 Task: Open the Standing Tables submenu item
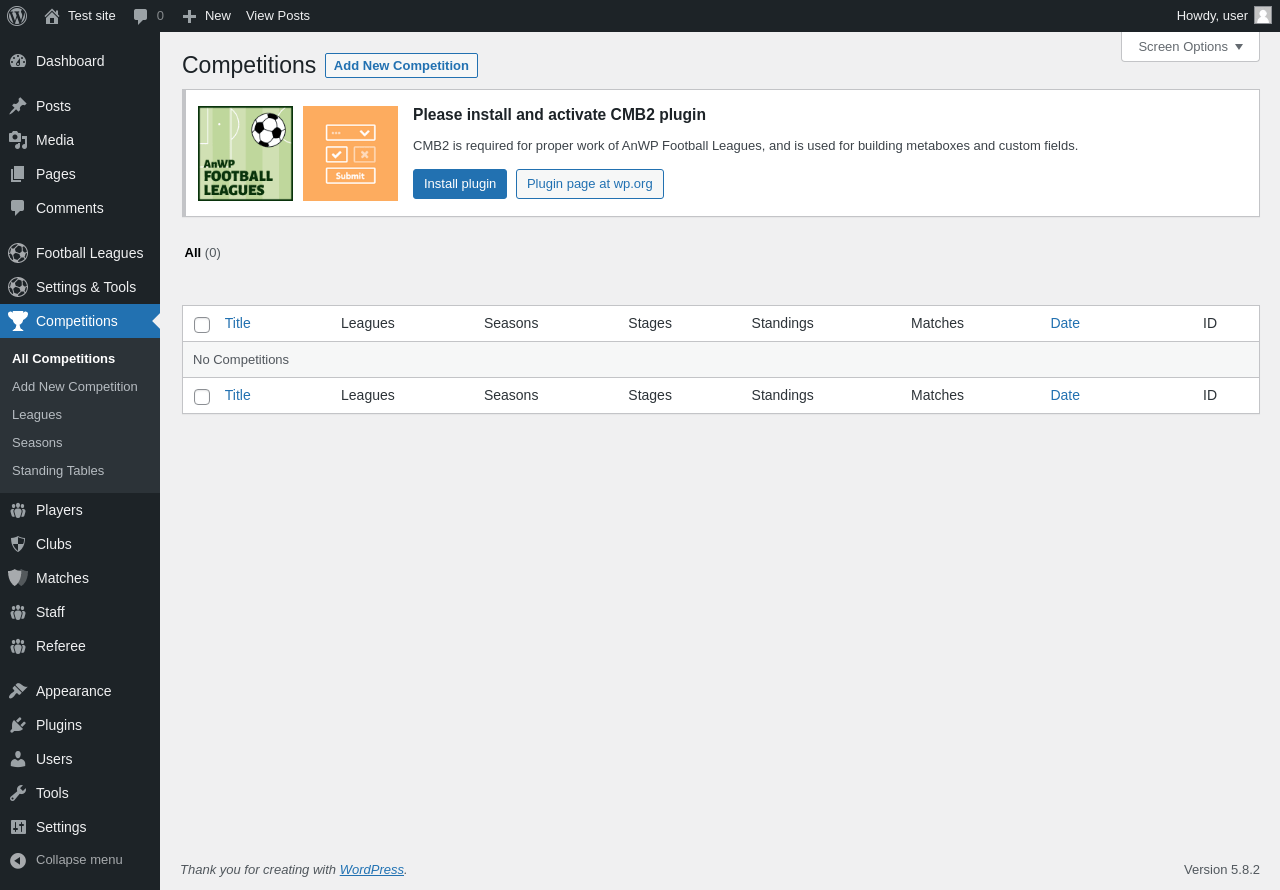[x=58, y=471]
